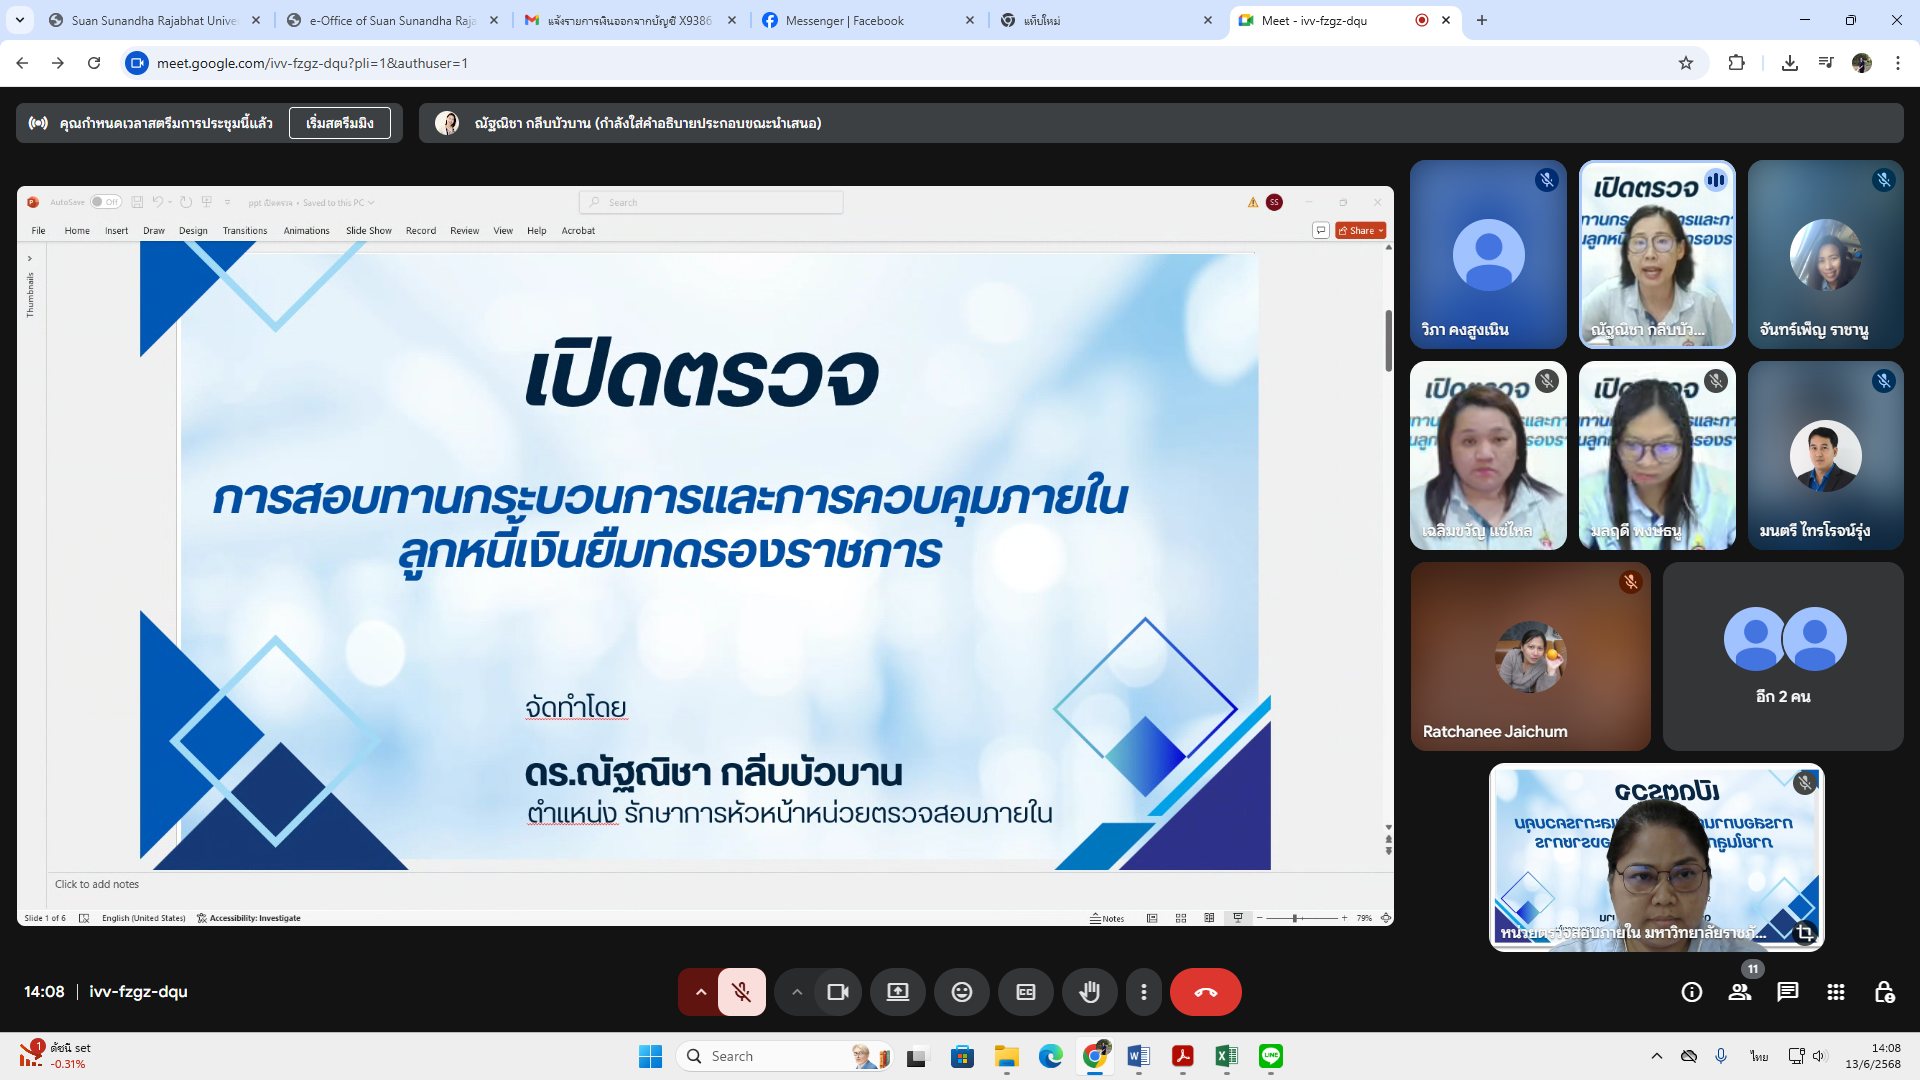Click the raise hand icon
The width and height of the screenshot is (1920, 1080).
[1089, 992]
